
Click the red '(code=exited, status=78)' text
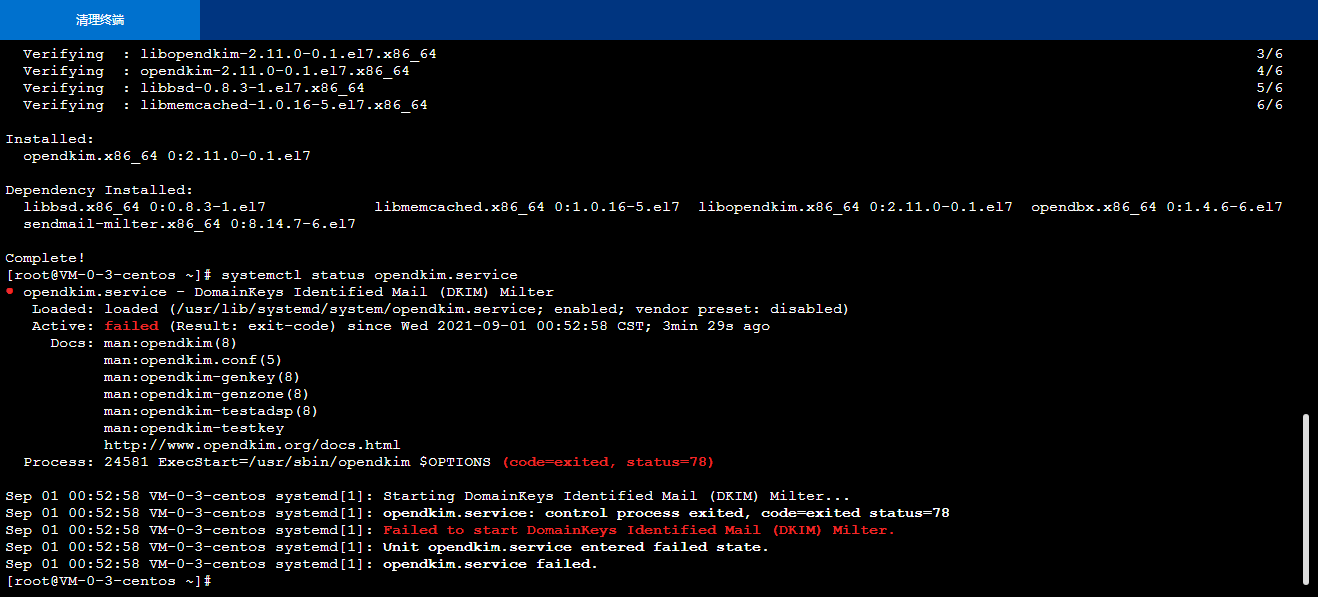[x=608, y=462]
